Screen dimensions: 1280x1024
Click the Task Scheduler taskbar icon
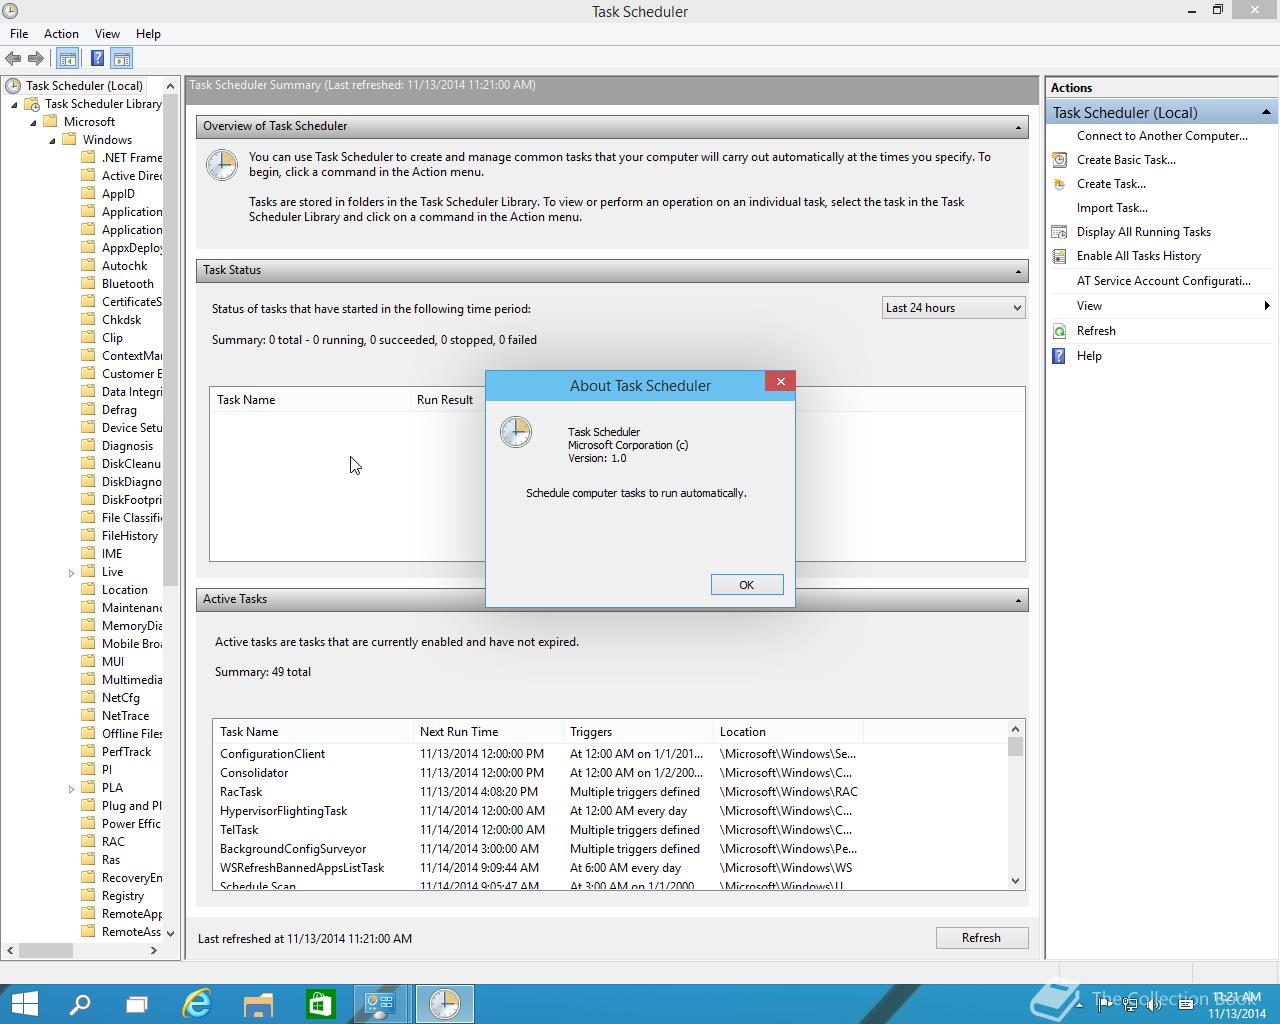[x=444, y=1004]
